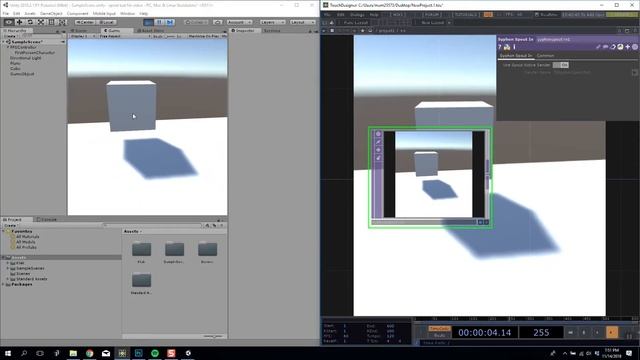Viewport: 640px width, 360px height.
Task: Toggle Center pivot mode in Unity
Action: click(85, 22)
